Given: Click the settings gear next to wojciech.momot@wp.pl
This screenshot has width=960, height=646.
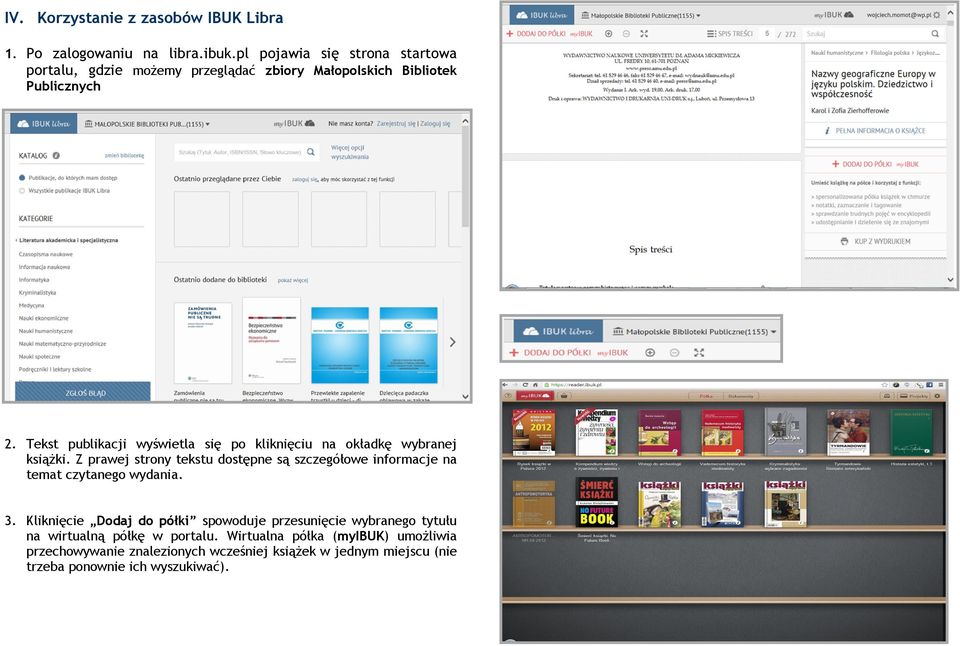Looking at the screenshot, I should pyautogui.click(x=936, y=15).
